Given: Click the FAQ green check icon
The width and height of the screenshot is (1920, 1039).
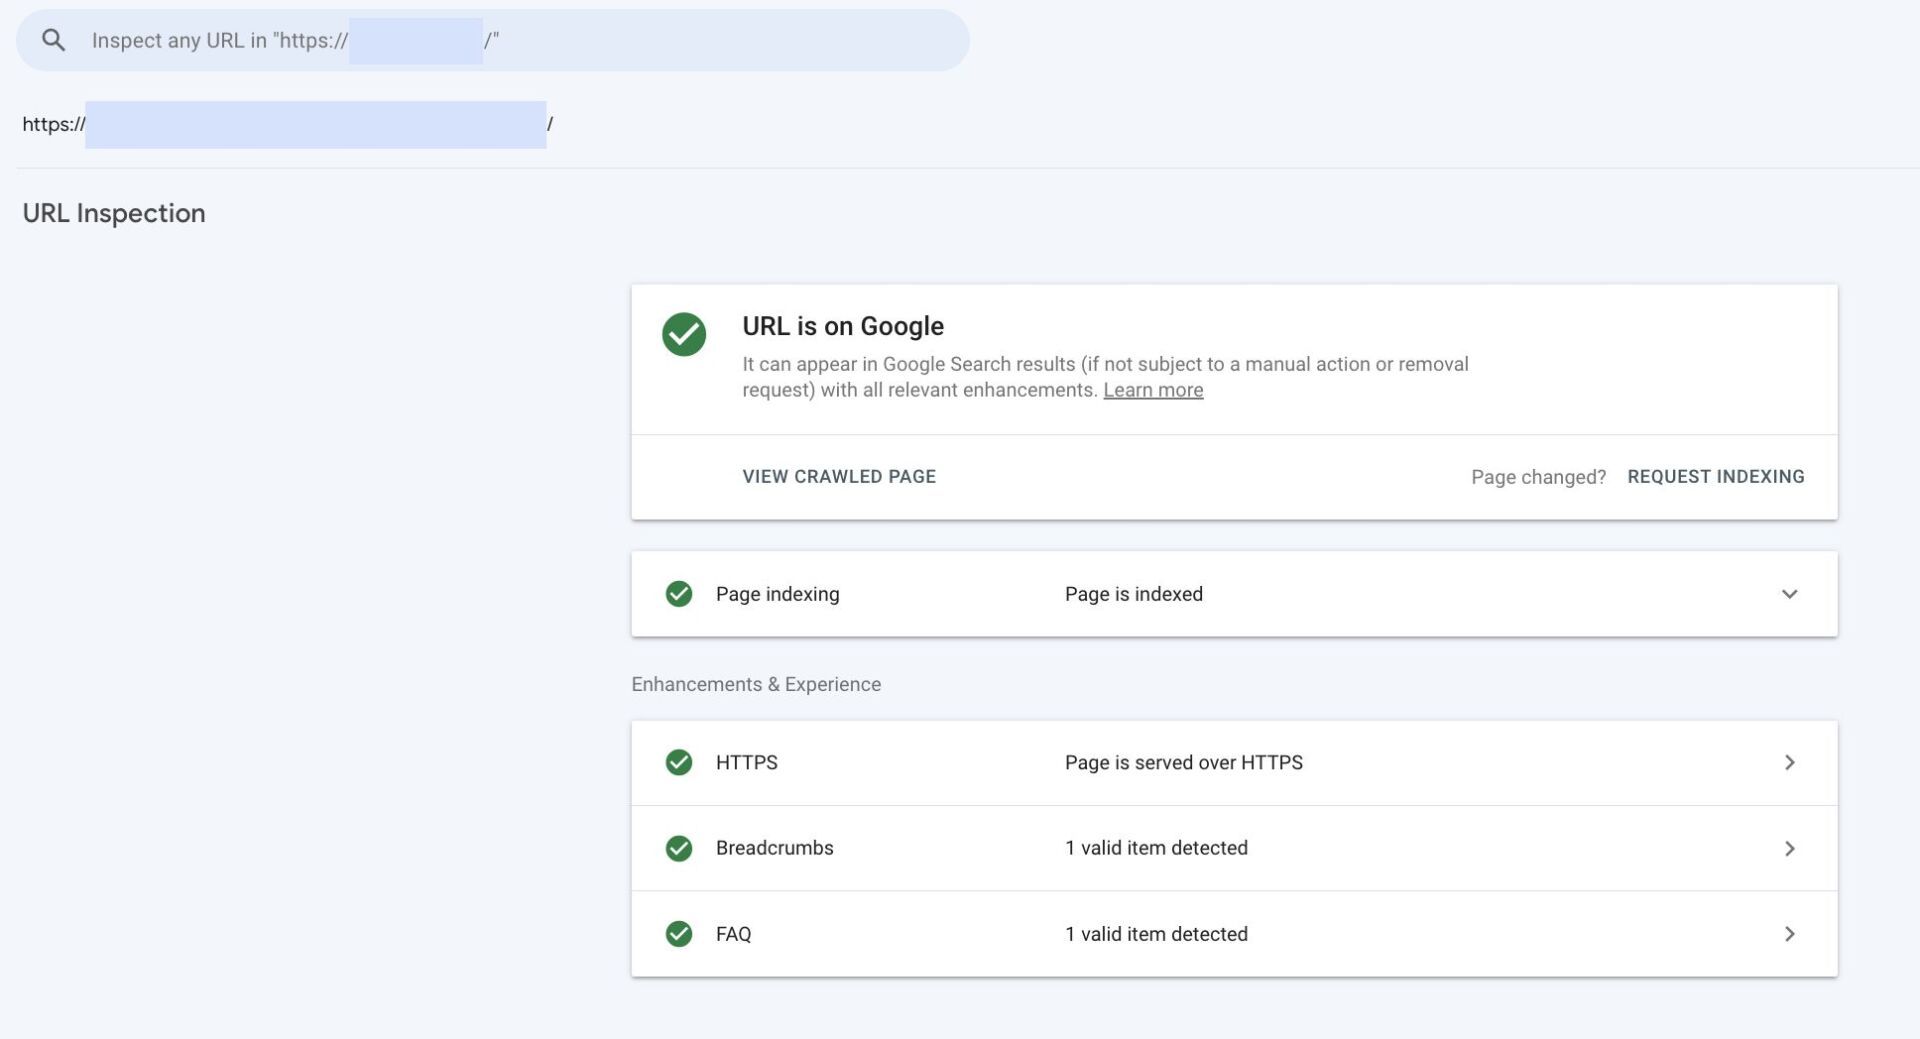Looking at the screenshot, I should (679, 934).
